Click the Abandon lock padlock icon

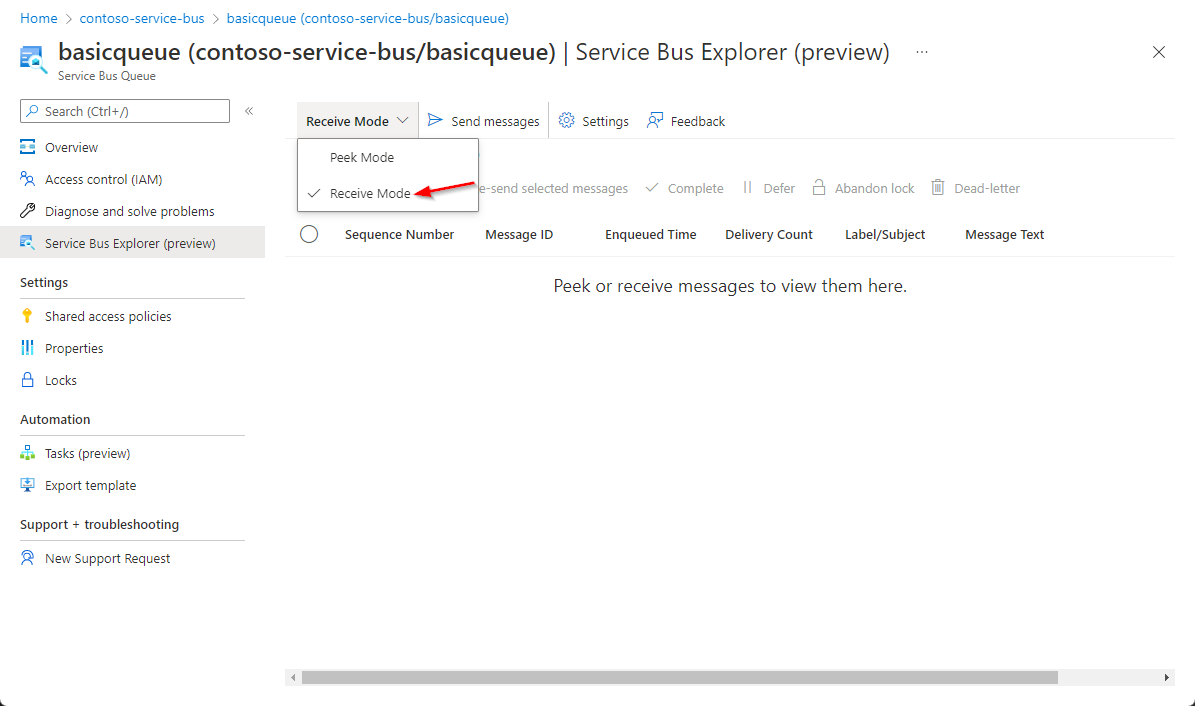click(819, 188)
